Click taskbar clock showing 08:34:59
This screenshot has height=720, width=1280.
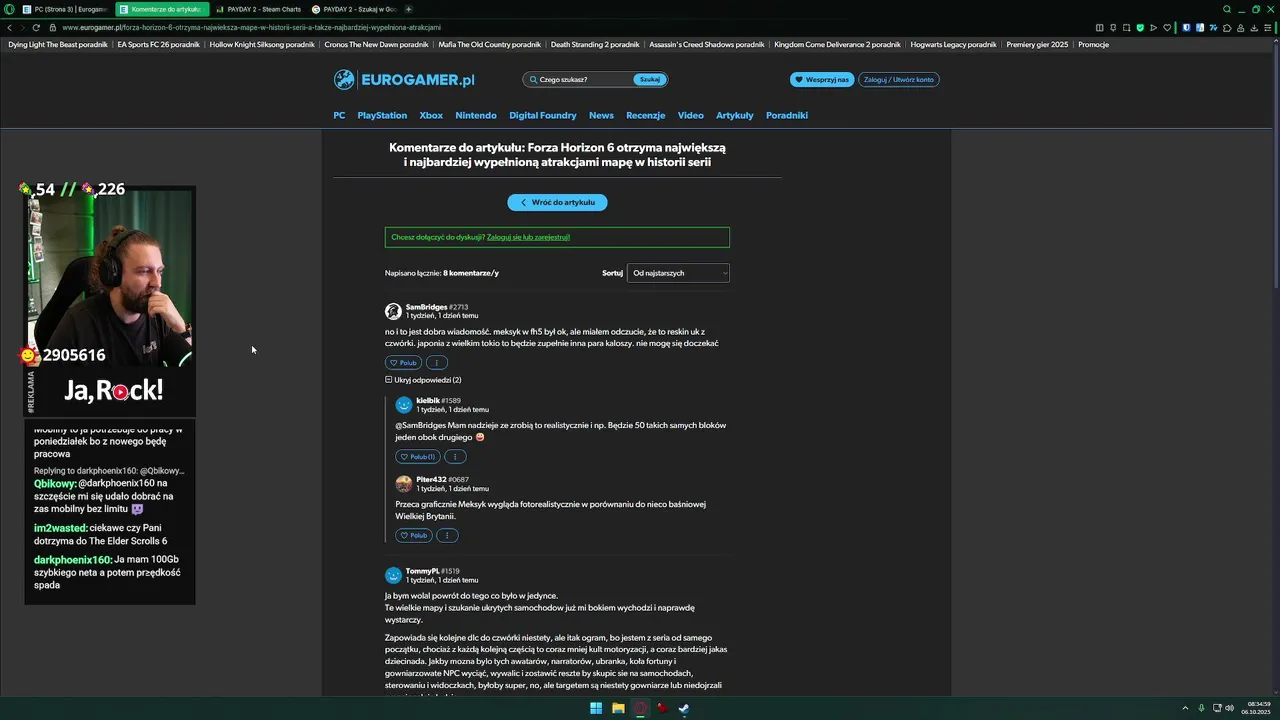coord(1259,704)
